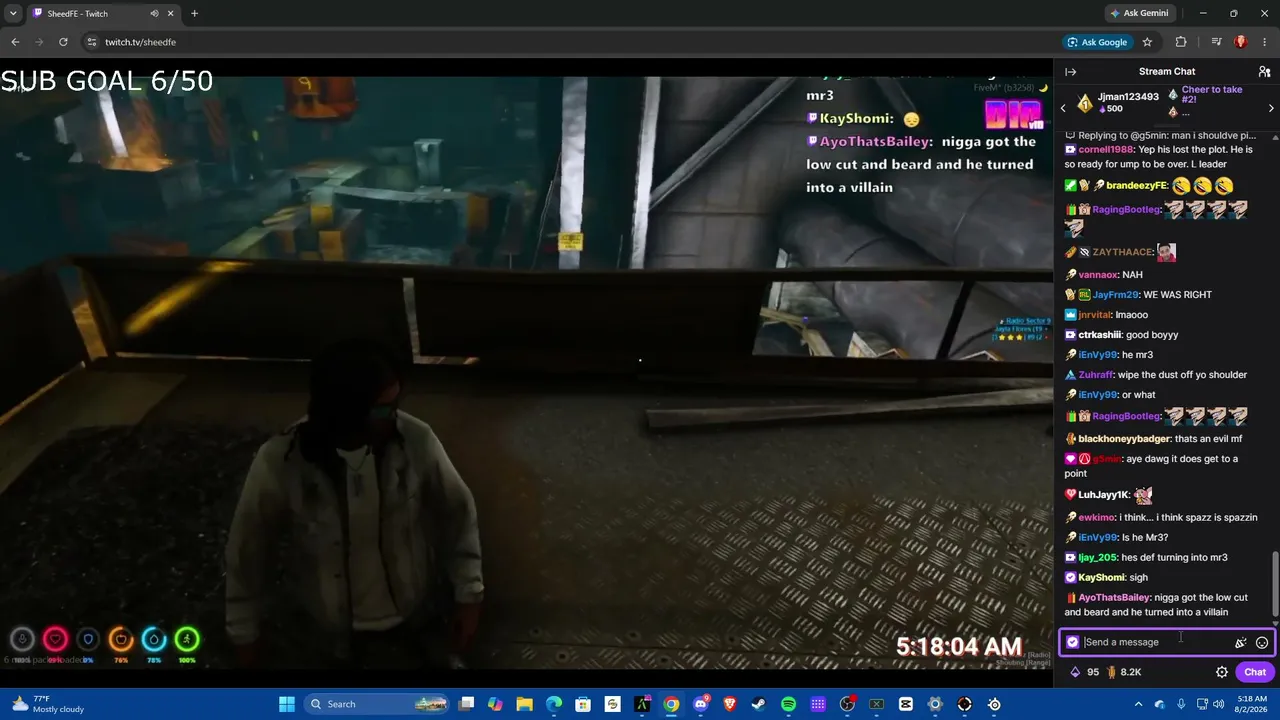The image size is (1280, 720).
Task: Open chat identity badge in message box
Action: pyautogui.click(x=1073, y=642)
